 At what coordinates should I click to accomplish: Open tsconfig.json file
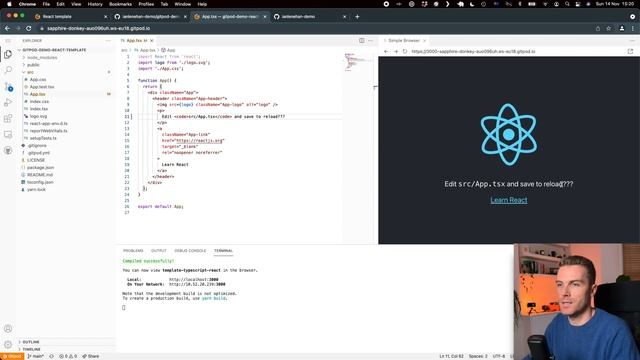pyautogui.click(x=40, y=182)
